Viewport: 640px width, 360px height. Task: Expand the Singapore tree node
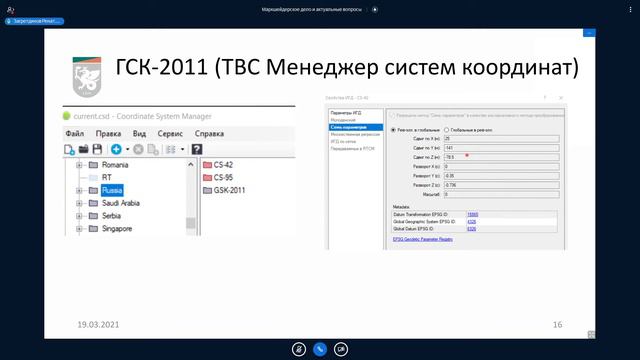point(79,229)
